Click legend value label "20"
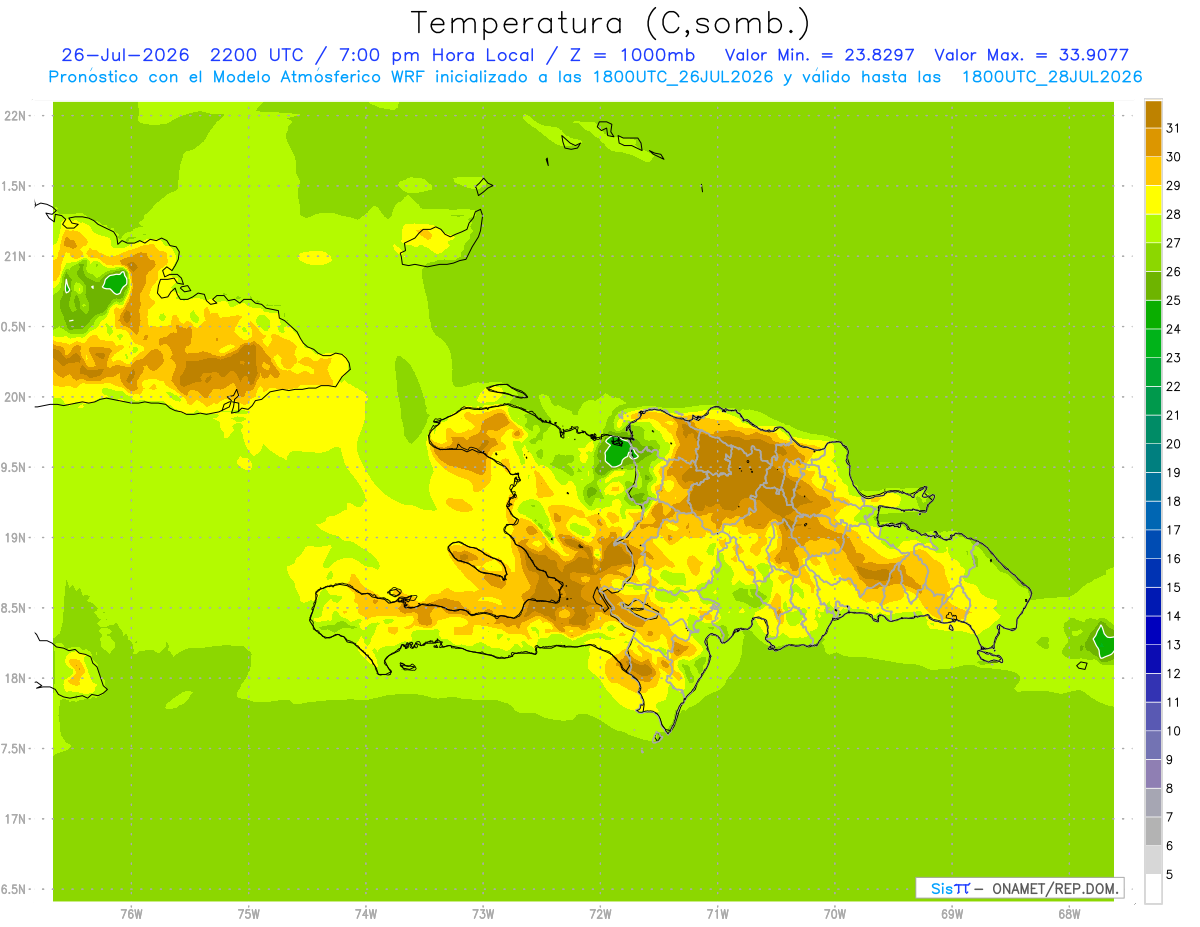Screen dimensions: 1200x927 (x=1174, y=444)
